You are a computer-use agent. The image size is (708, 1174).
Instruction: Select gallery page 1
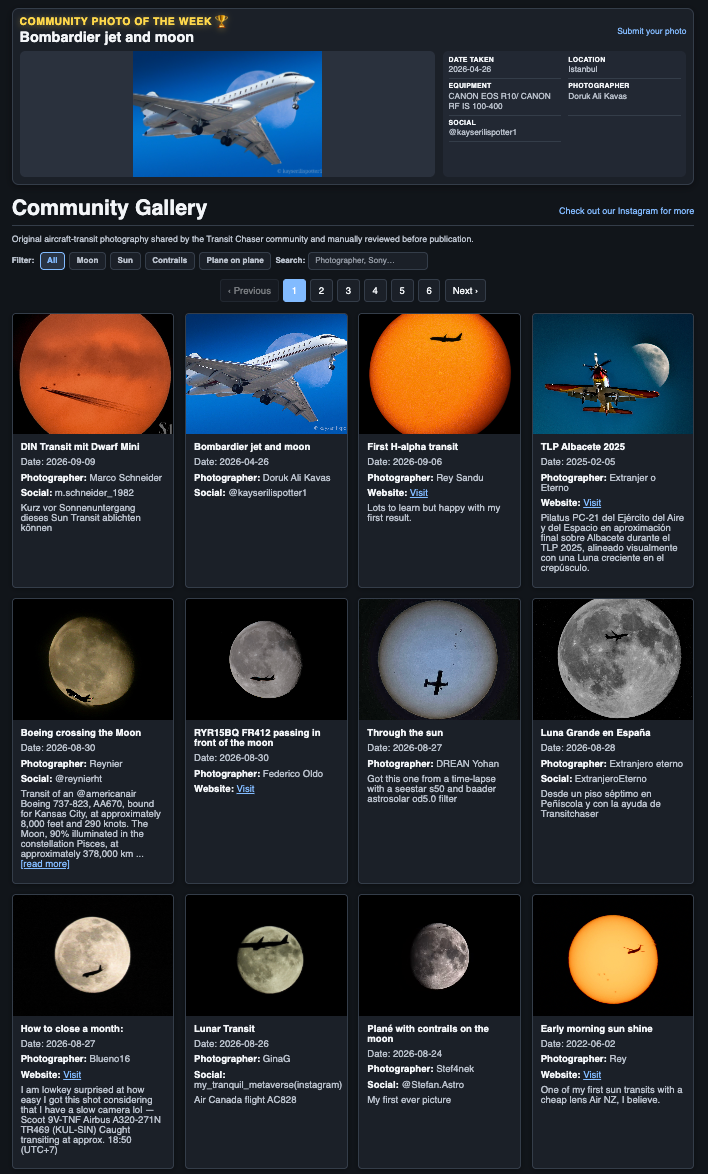[x=294, y=291]
